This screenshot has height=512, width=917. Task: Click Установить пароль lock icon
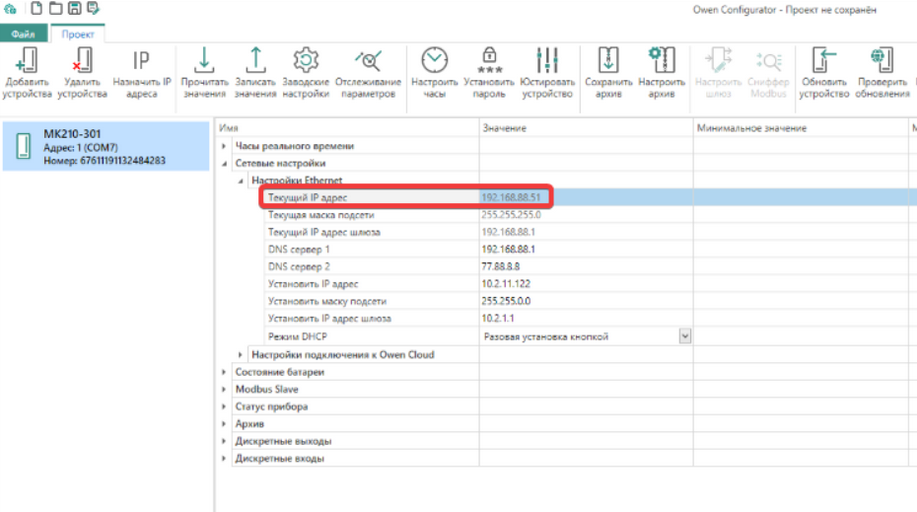pos(489,60)
